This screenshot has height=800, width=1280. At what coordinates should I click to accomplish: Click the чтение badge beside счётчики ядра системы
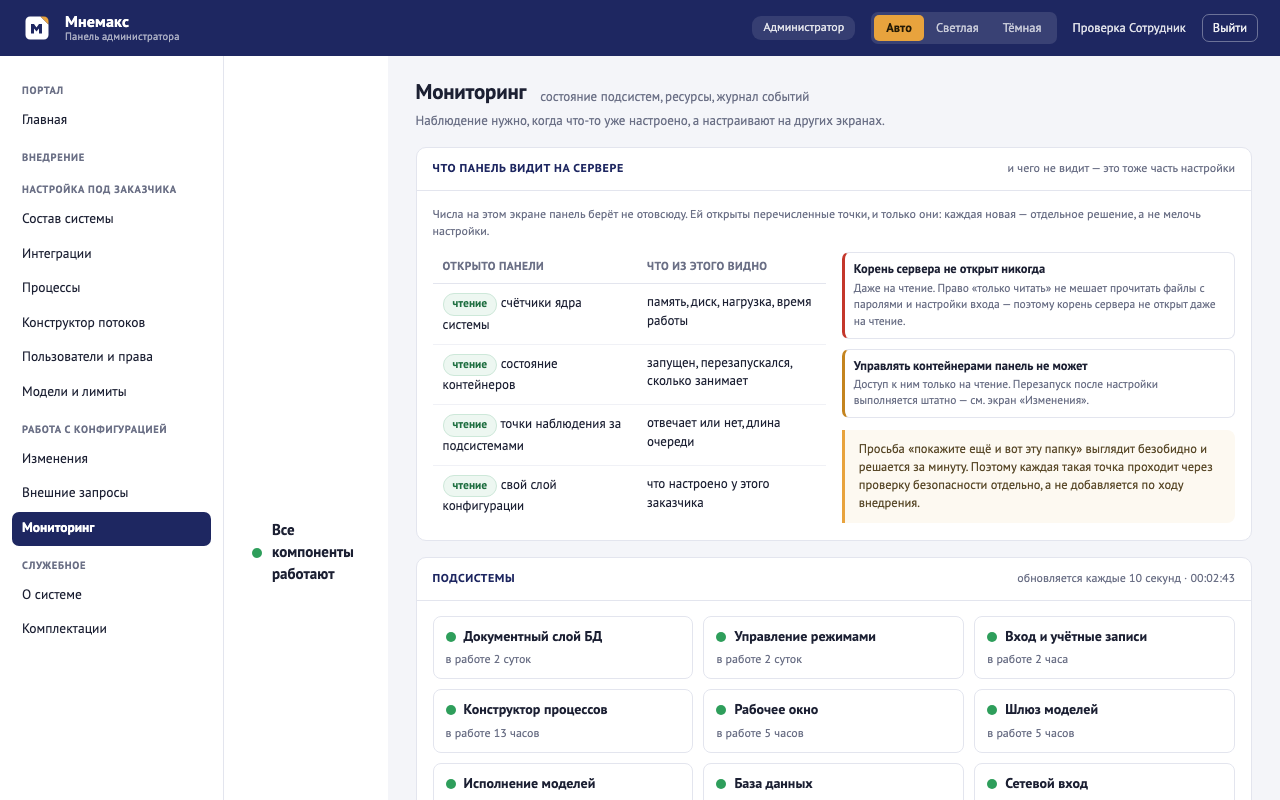(470, 303)
